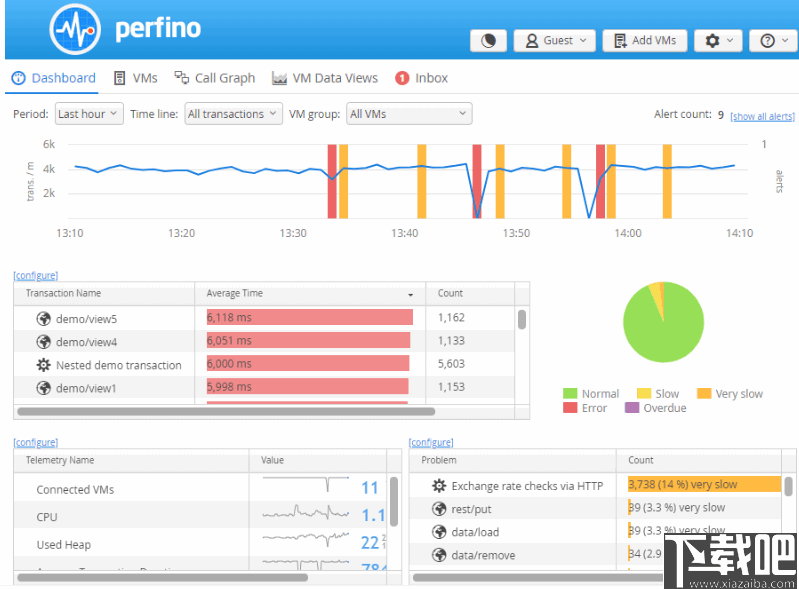799x589 pixels.
Task: Click the Average Time sort arrow
Action: coord(410,295)
